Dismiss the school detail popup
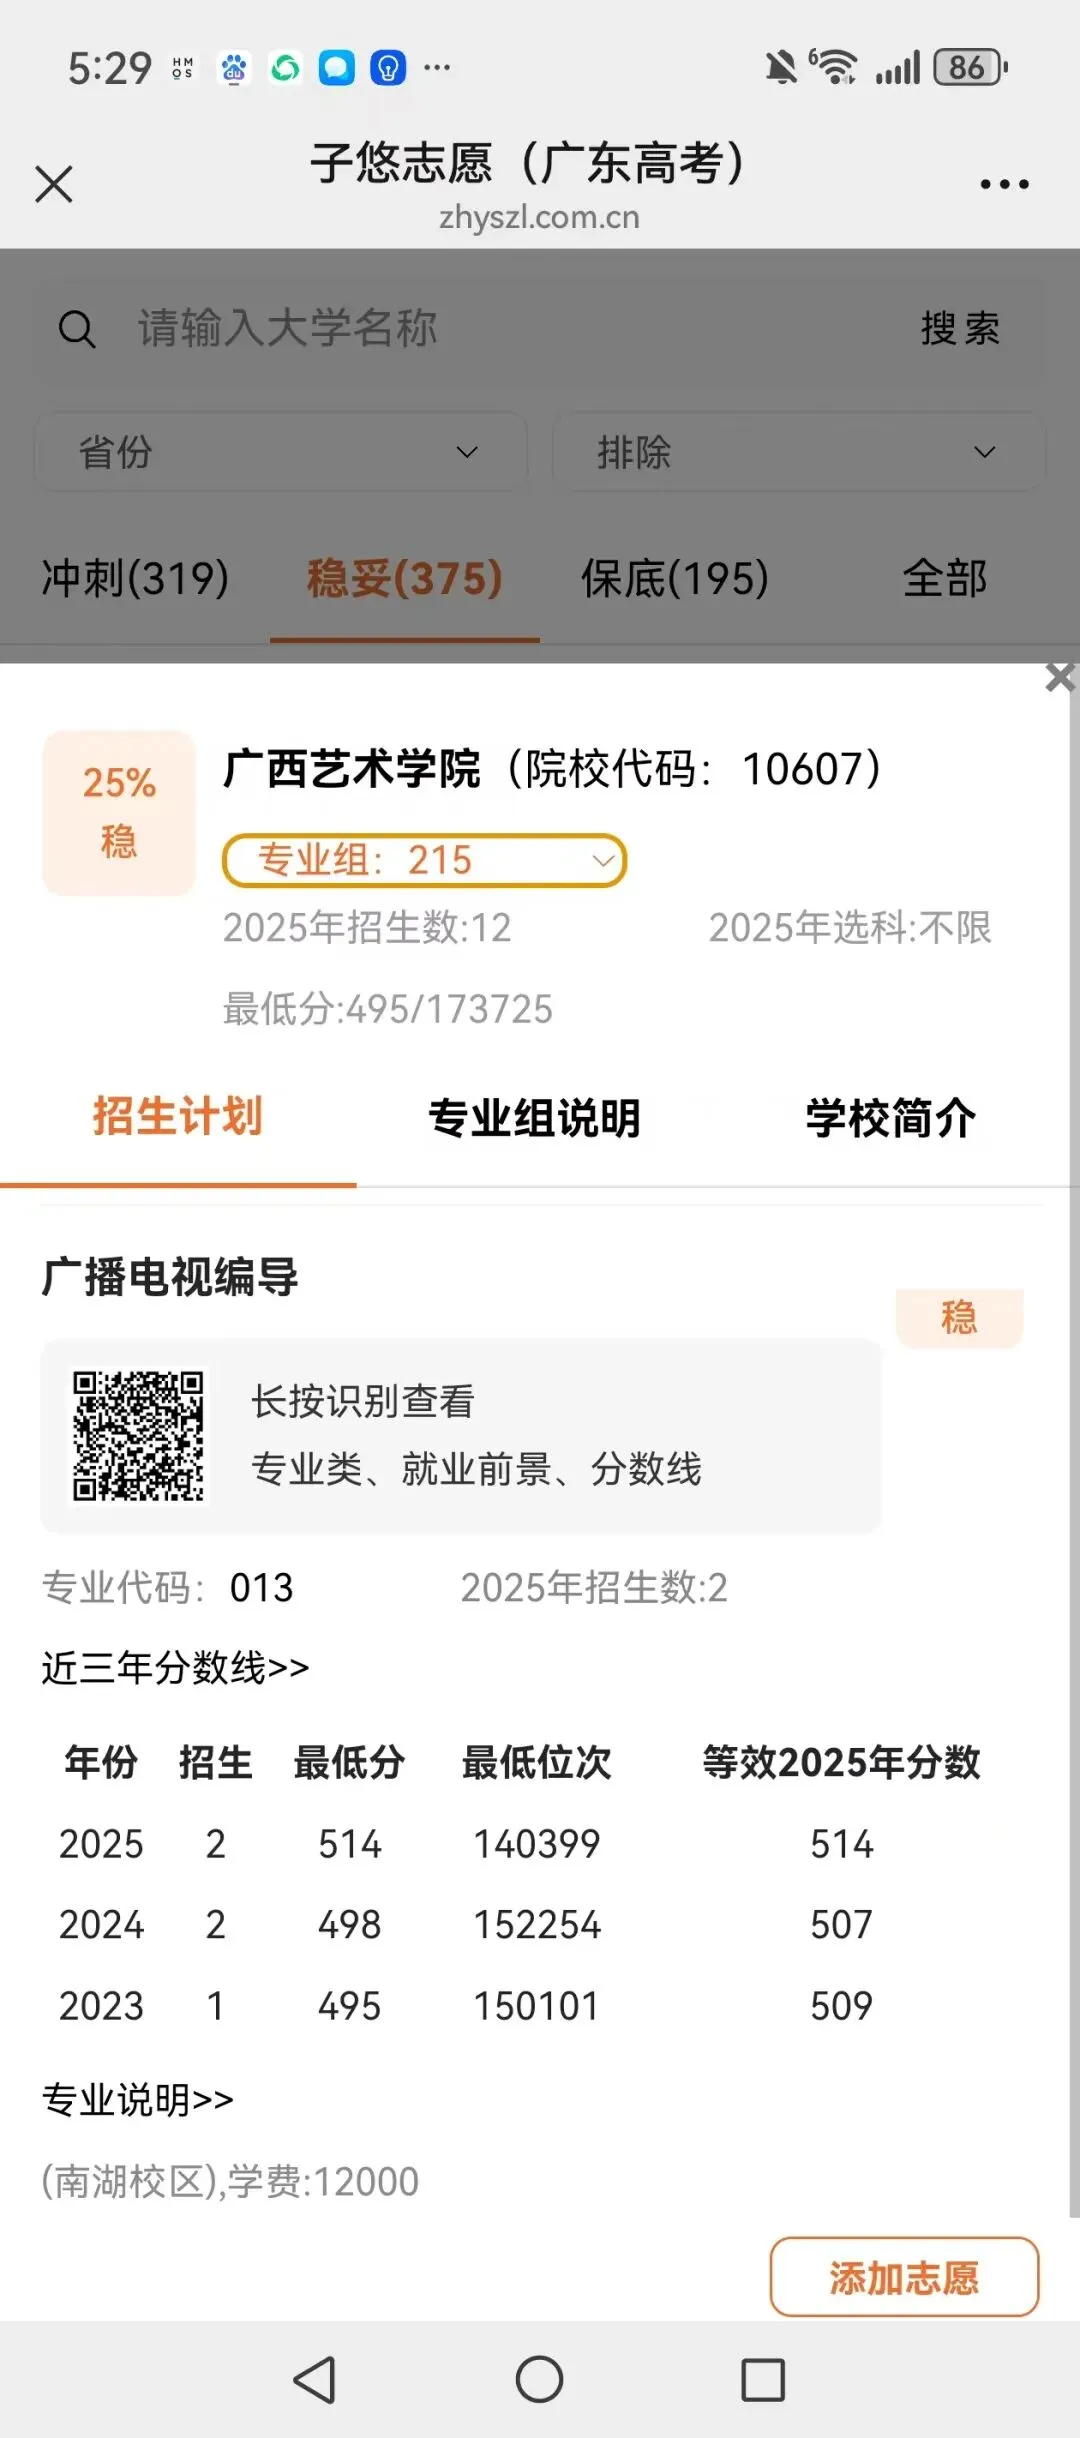Screen dimensions: 1080x2438 pyautogui.click(x=1060, y=677)
